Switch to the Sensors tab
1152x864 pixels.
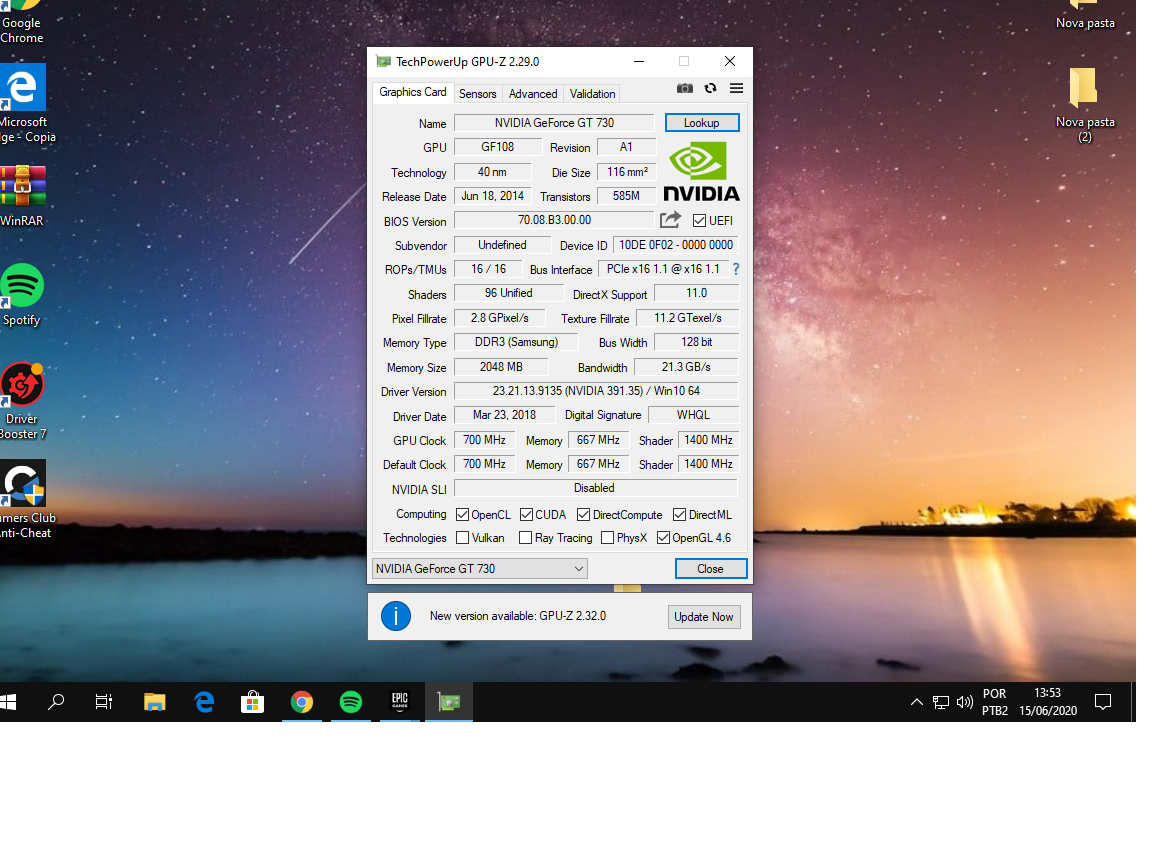(478, 94)
